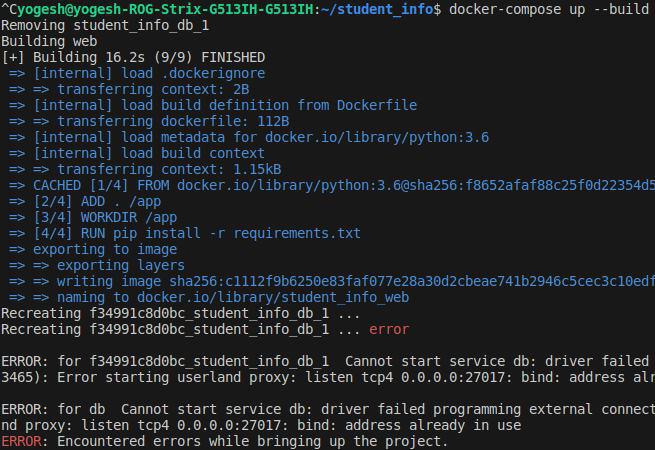Viewport: 655px width, 450px height.
Task: Click the red 'error' word after Recreating
Action: click(389, 329)
